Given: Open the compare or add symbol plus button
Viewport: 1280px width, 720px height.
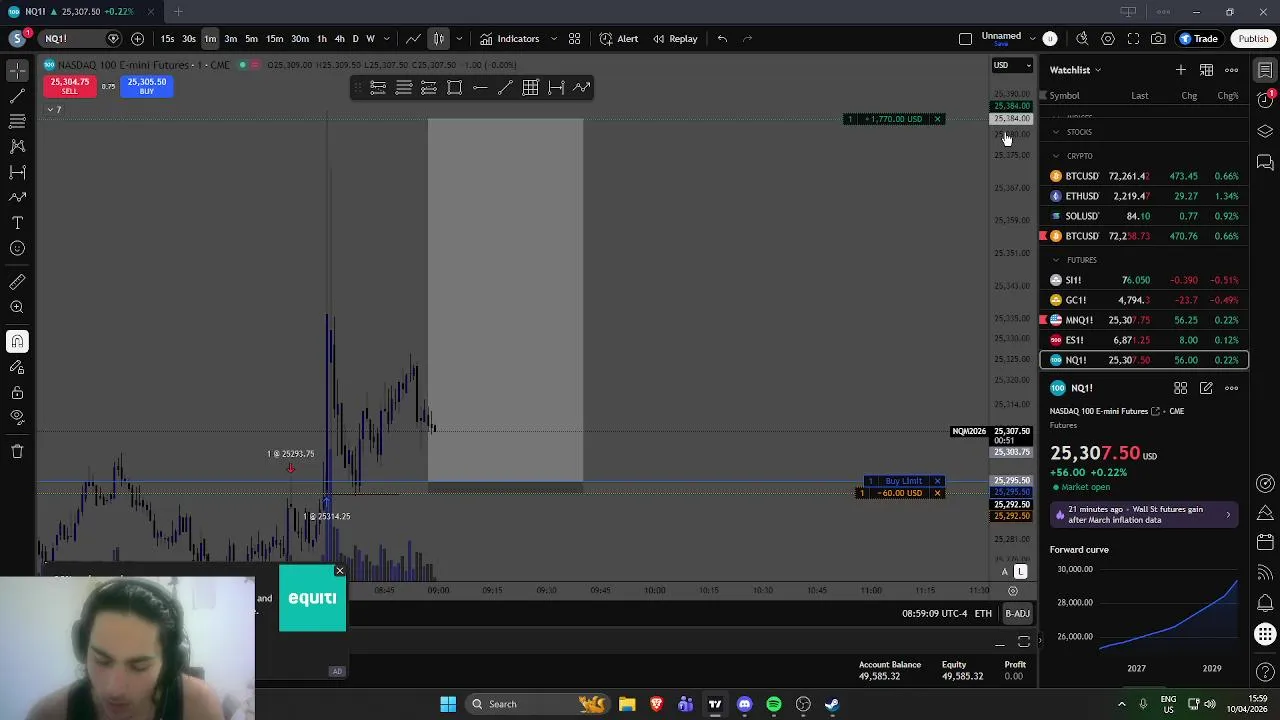Looking at the screenshot, I should (x=137, y=39).
